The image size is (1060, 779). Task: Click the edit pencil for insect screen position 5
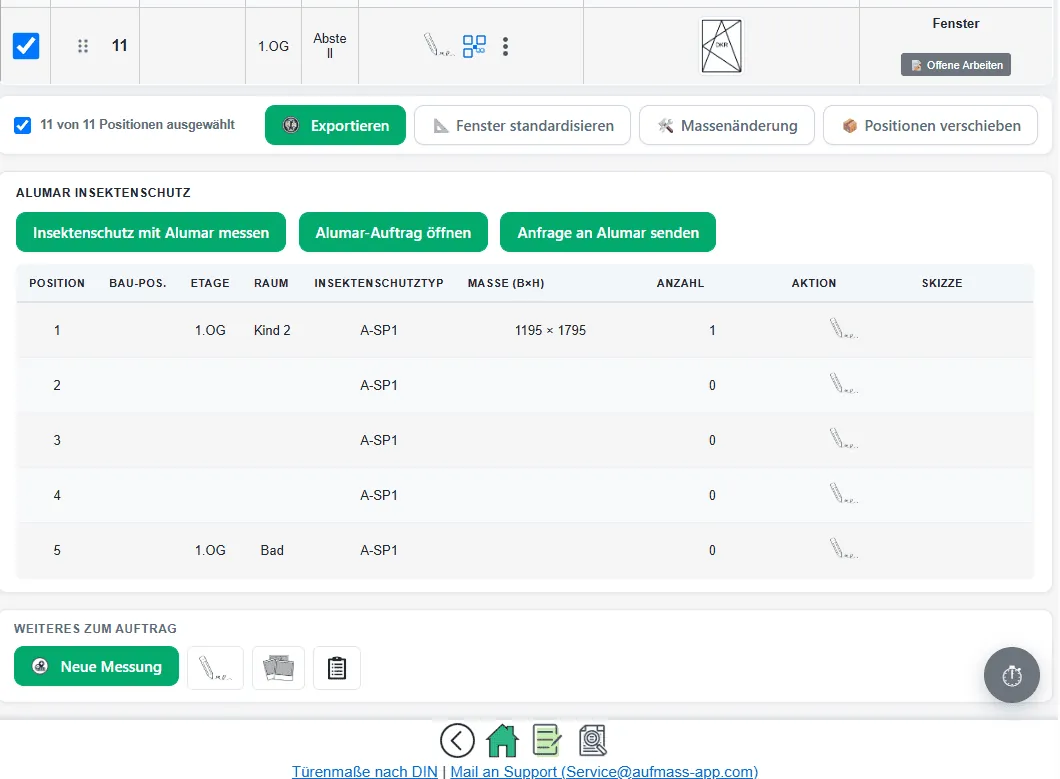coord(843,549)
